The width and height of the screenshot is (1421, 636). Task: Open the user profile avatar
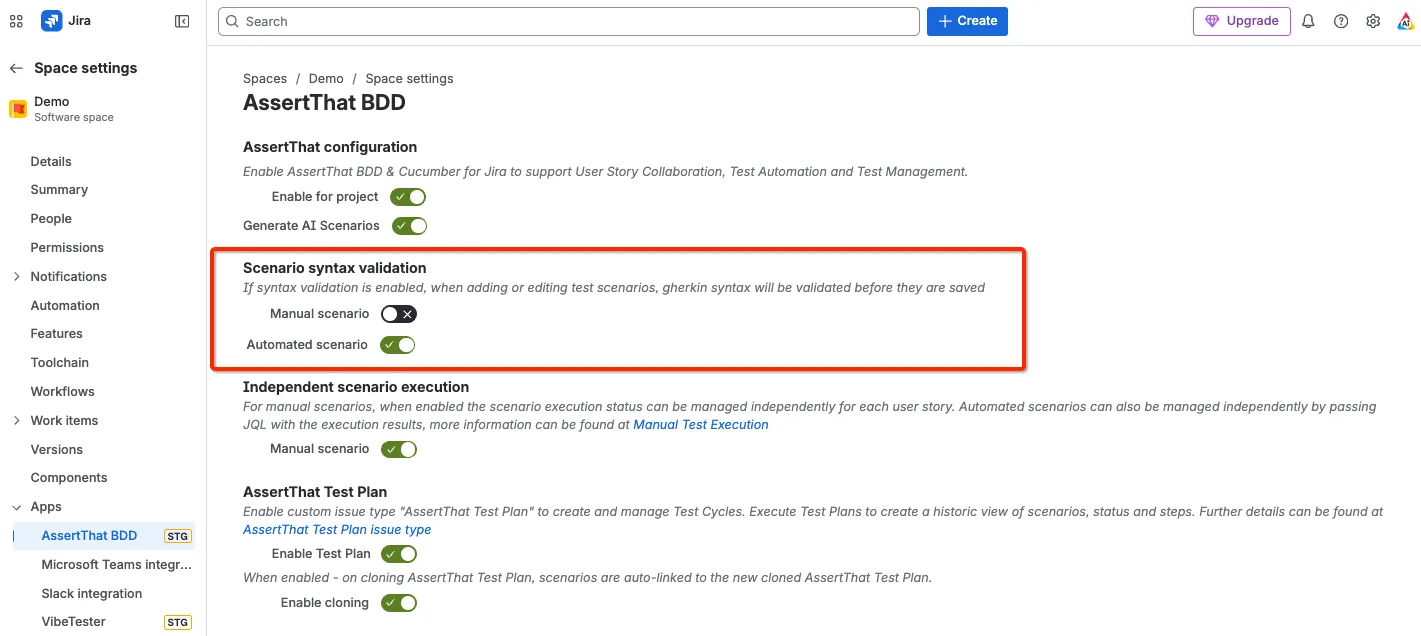click(1405, 21)
